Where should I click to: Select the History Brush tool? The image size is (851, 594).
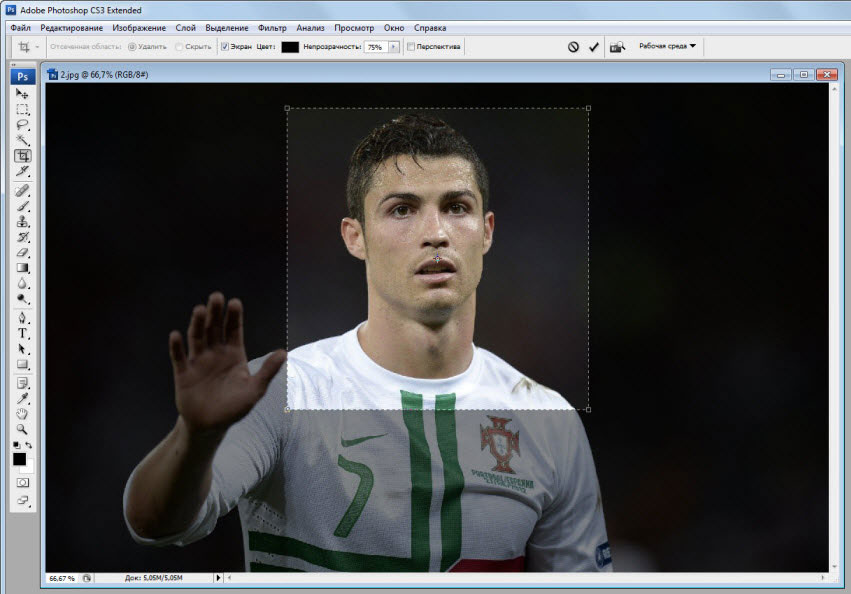coord(22,237)
